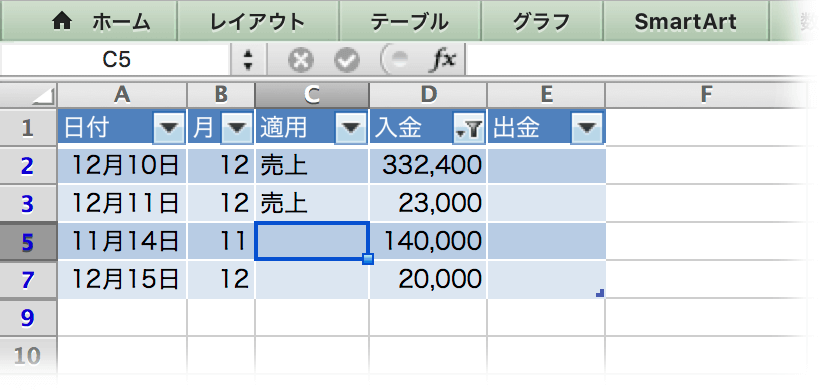This screenshot has height=390, width=824.
Task: Select cell containing 332,400
Action: coord(428,166)
